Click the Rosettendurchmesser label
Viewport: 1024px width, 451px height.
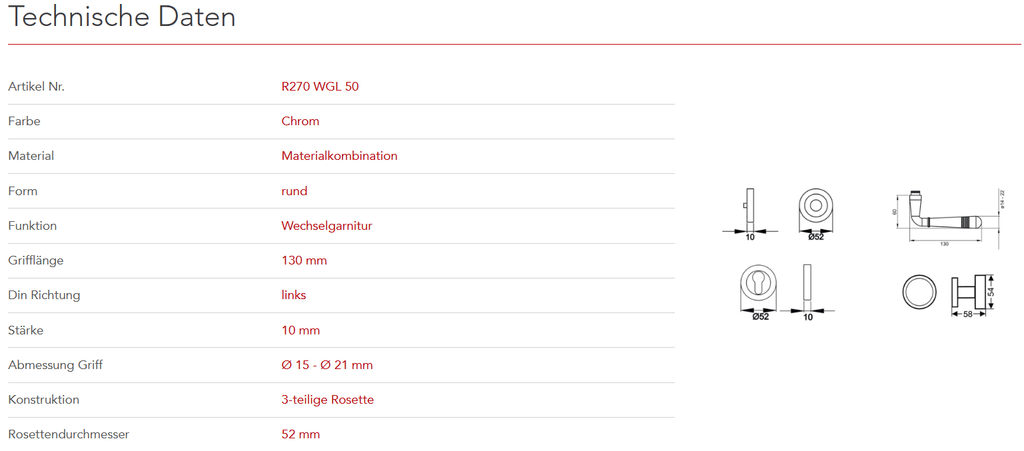click(x=69, y=435)
